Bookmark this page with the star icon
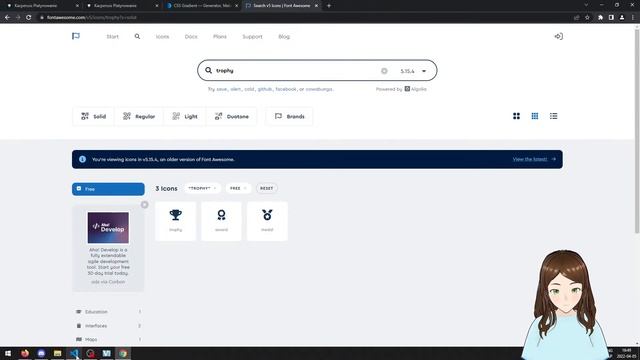Screen dimensions: 640x360 click(x=587, y=18)
